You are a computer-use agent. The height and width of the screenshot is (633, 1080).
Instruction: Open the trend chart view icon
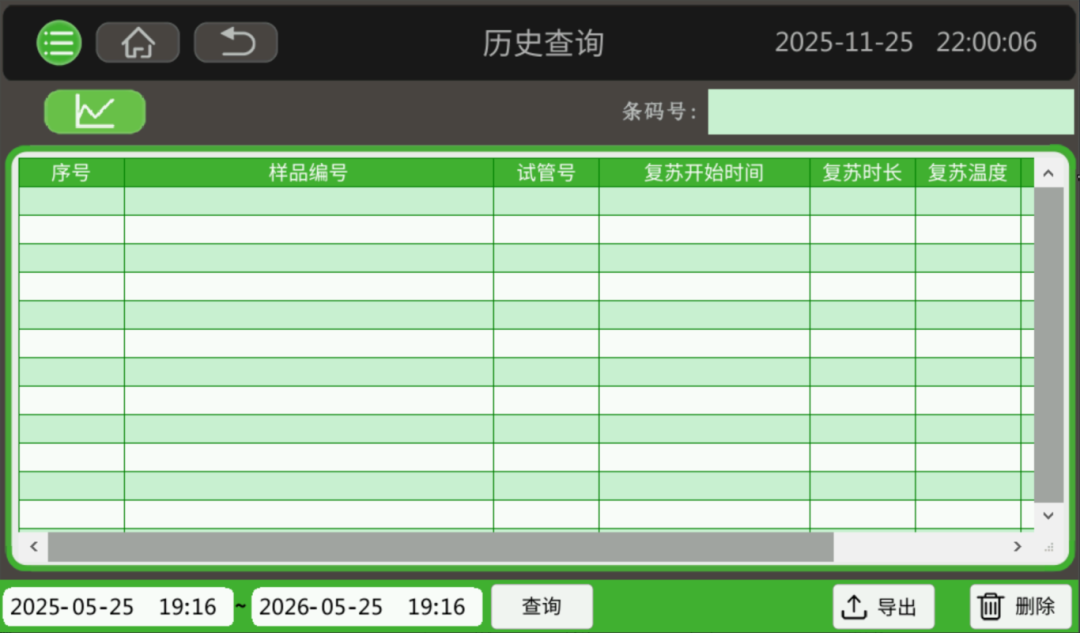coord(95,111)
